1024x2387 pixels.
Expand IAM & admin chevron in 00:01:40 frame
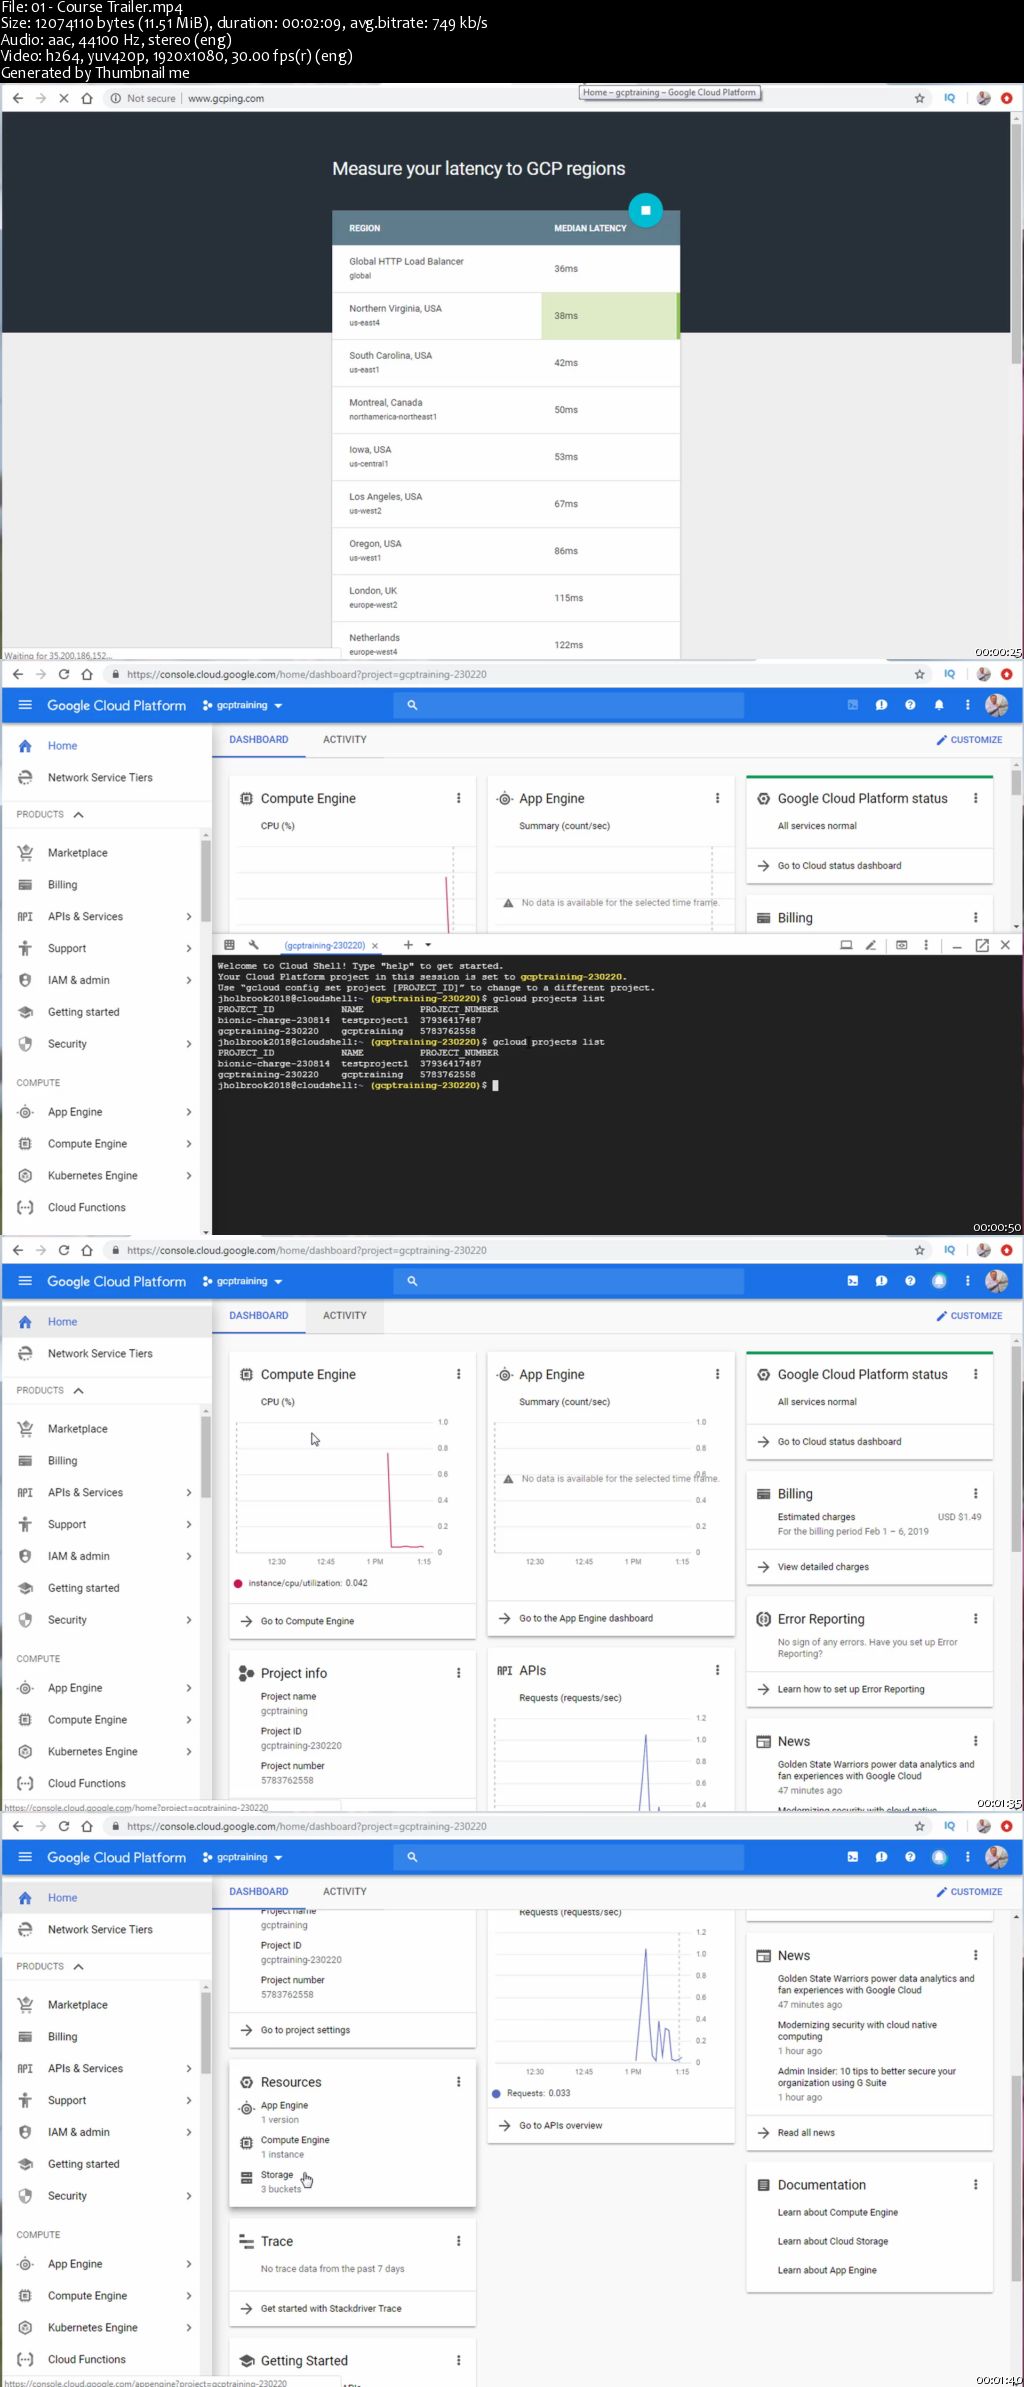click(189, 2132)
